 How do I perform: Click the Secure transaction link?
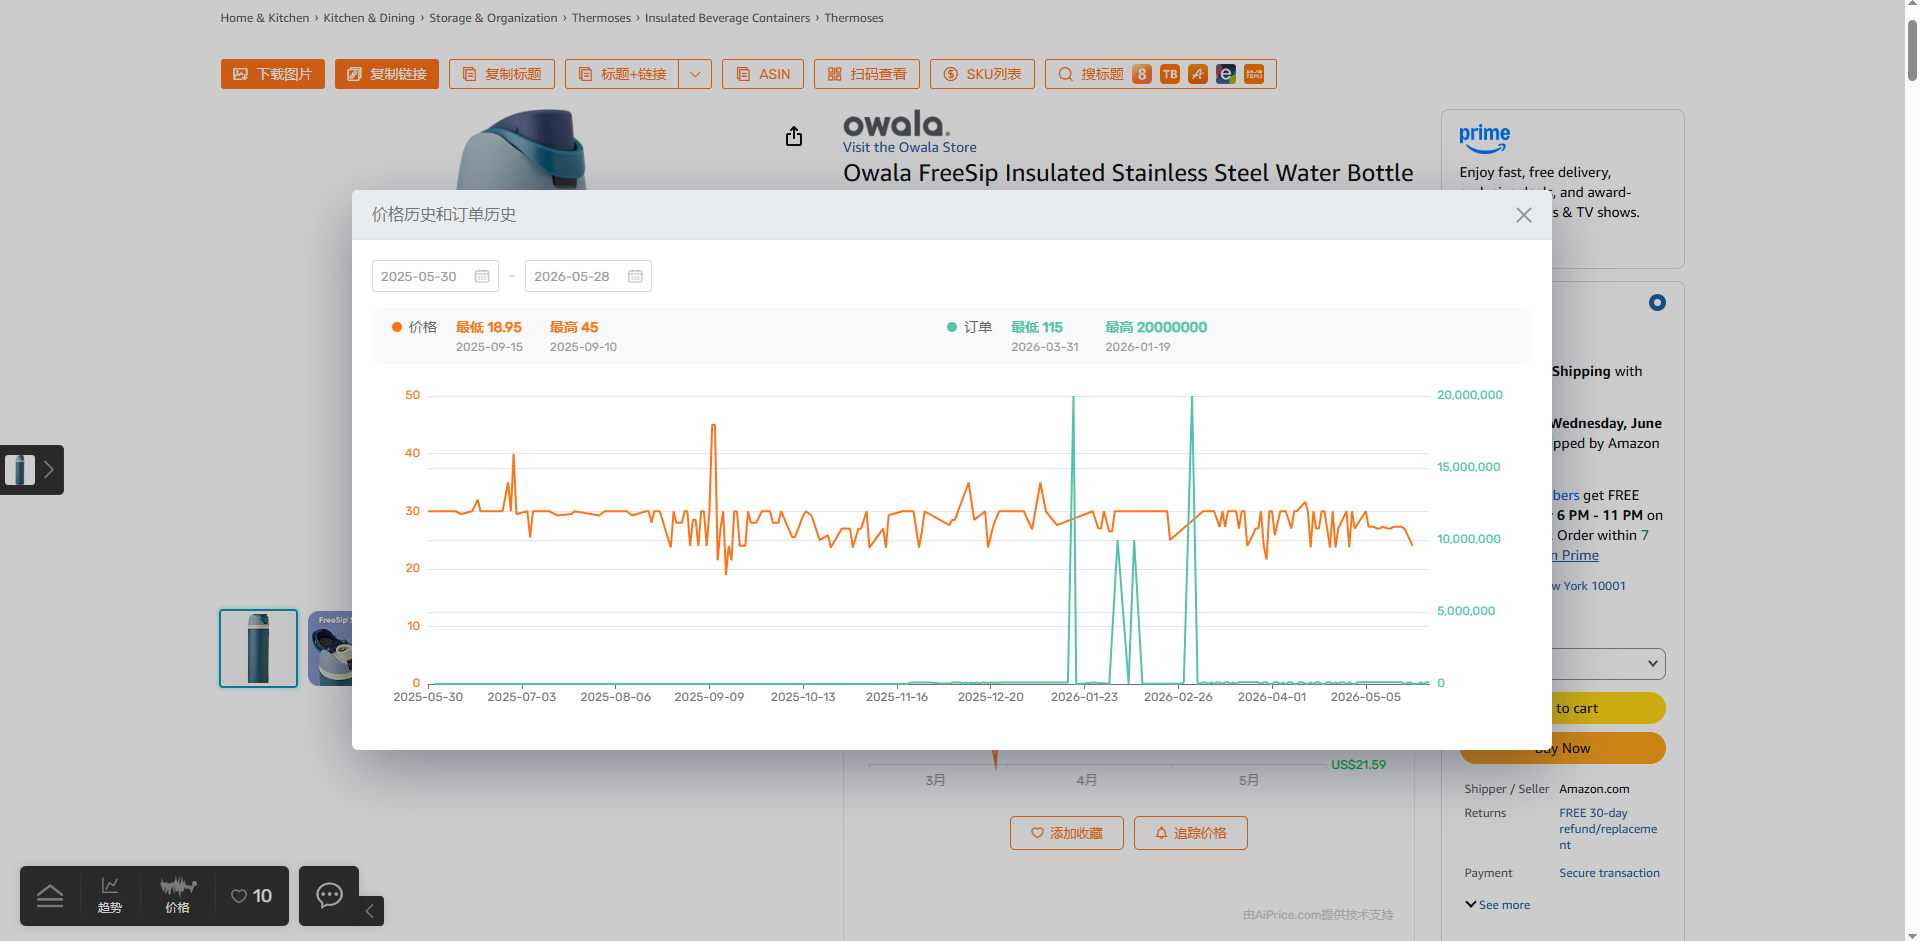point(1609,873)
